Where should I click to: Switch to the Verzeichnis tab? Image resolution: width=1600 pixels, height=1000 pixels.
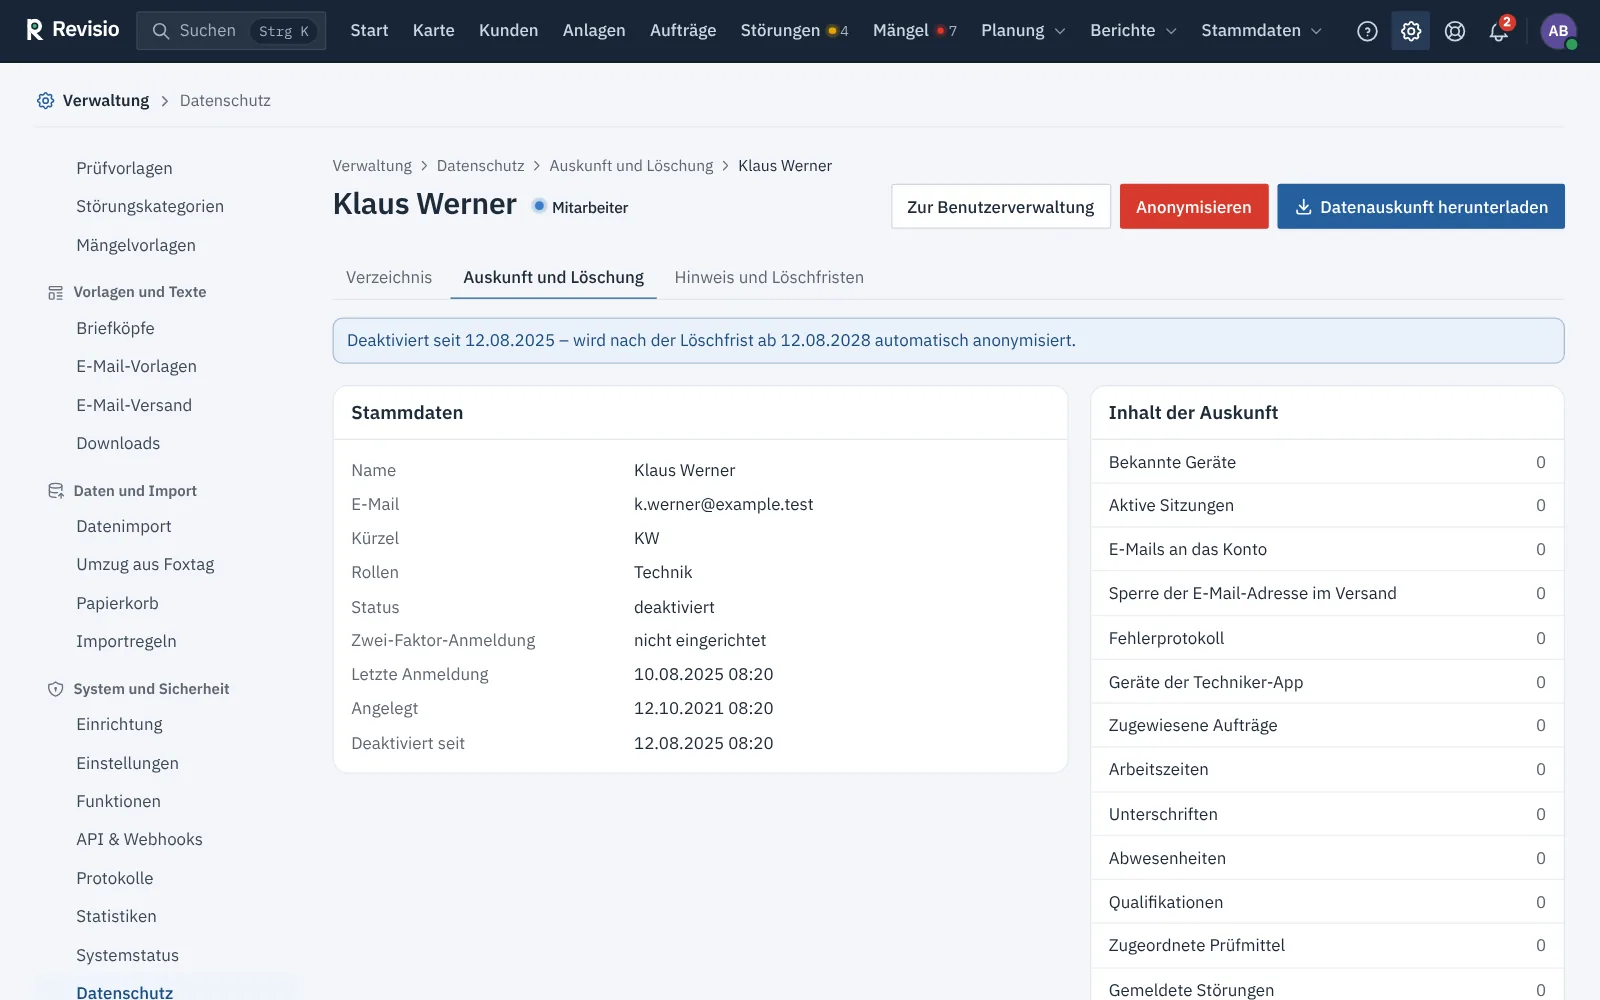[x=389, y=277]
